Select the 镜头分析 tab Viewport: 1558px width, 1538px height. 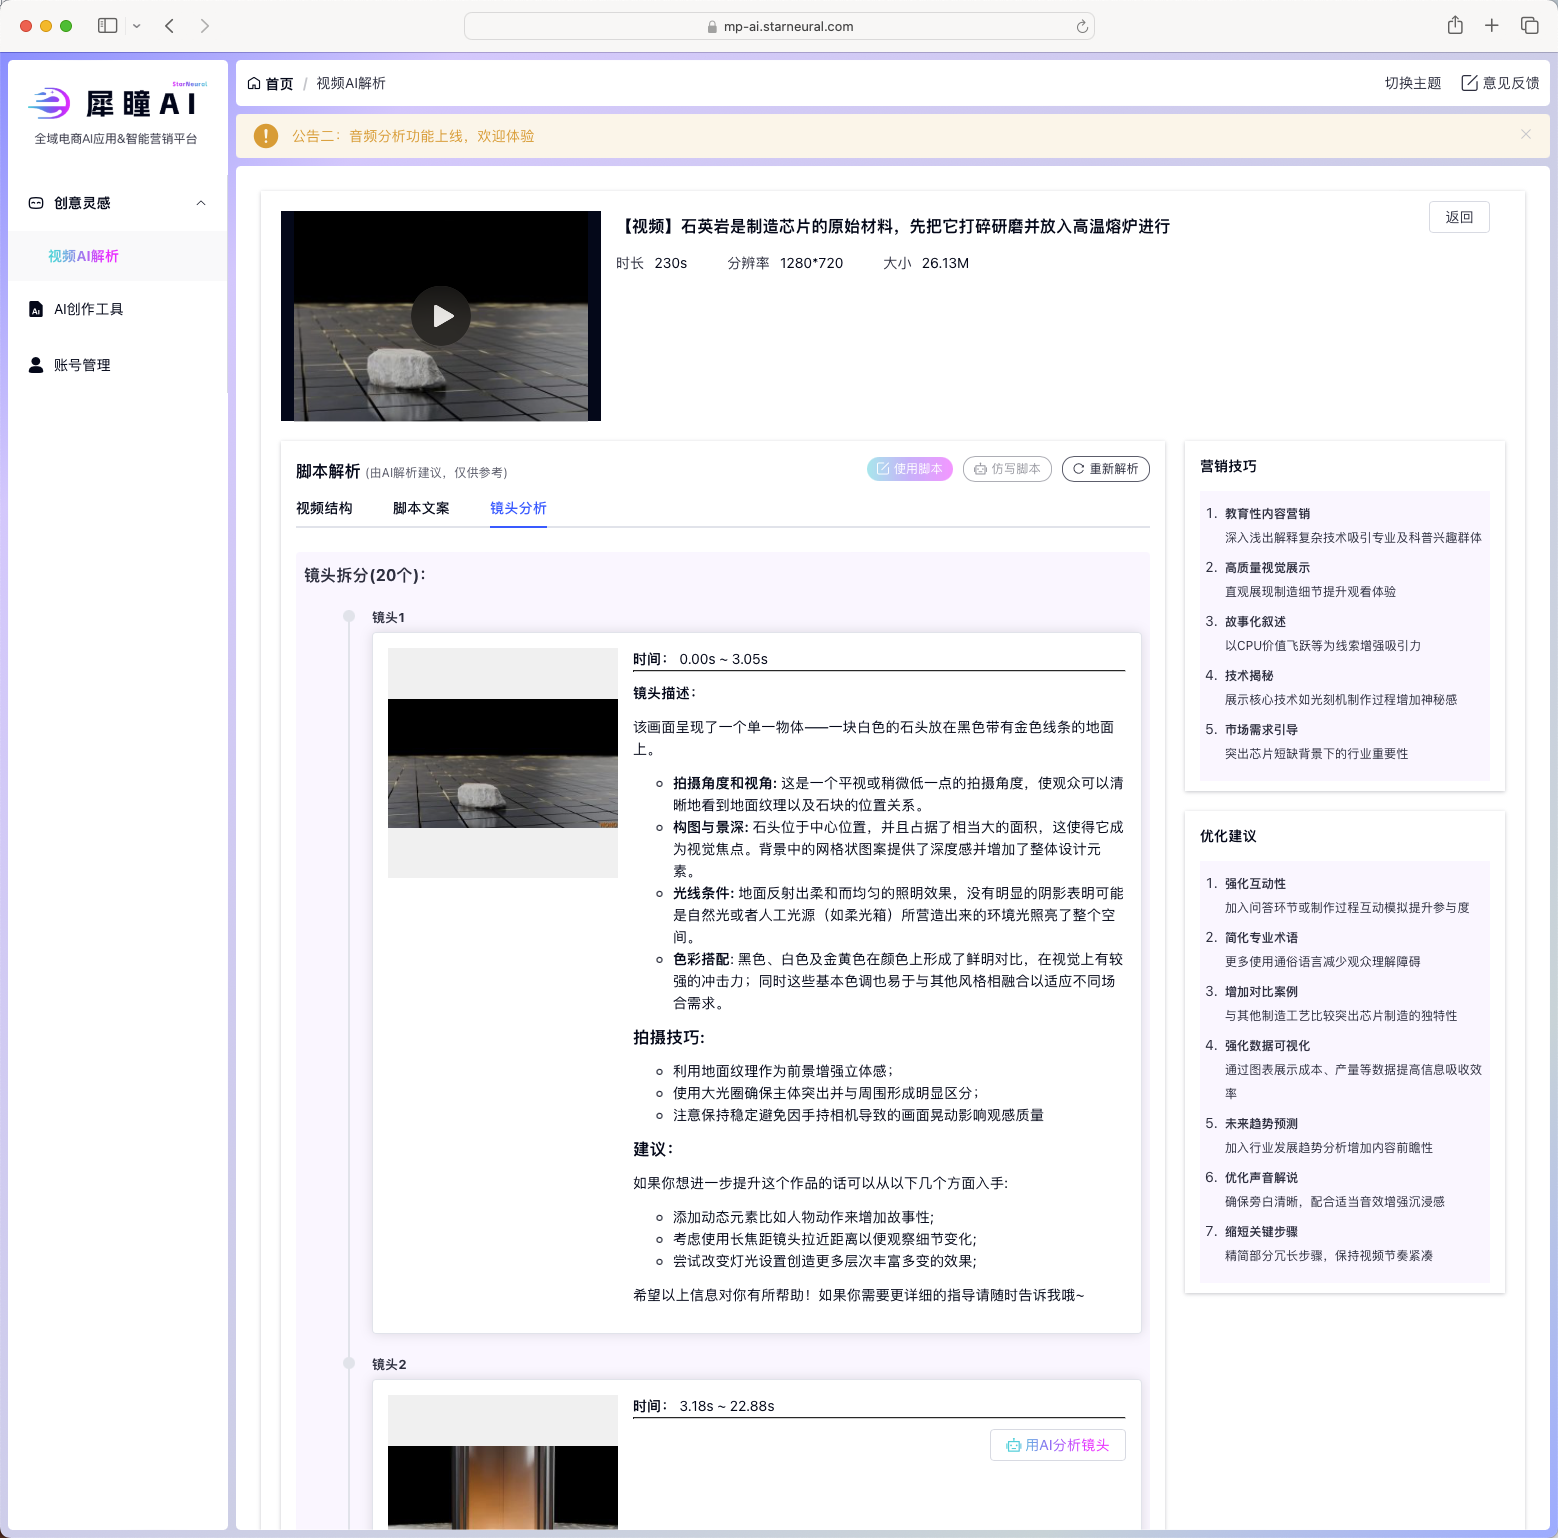(518, 508)
